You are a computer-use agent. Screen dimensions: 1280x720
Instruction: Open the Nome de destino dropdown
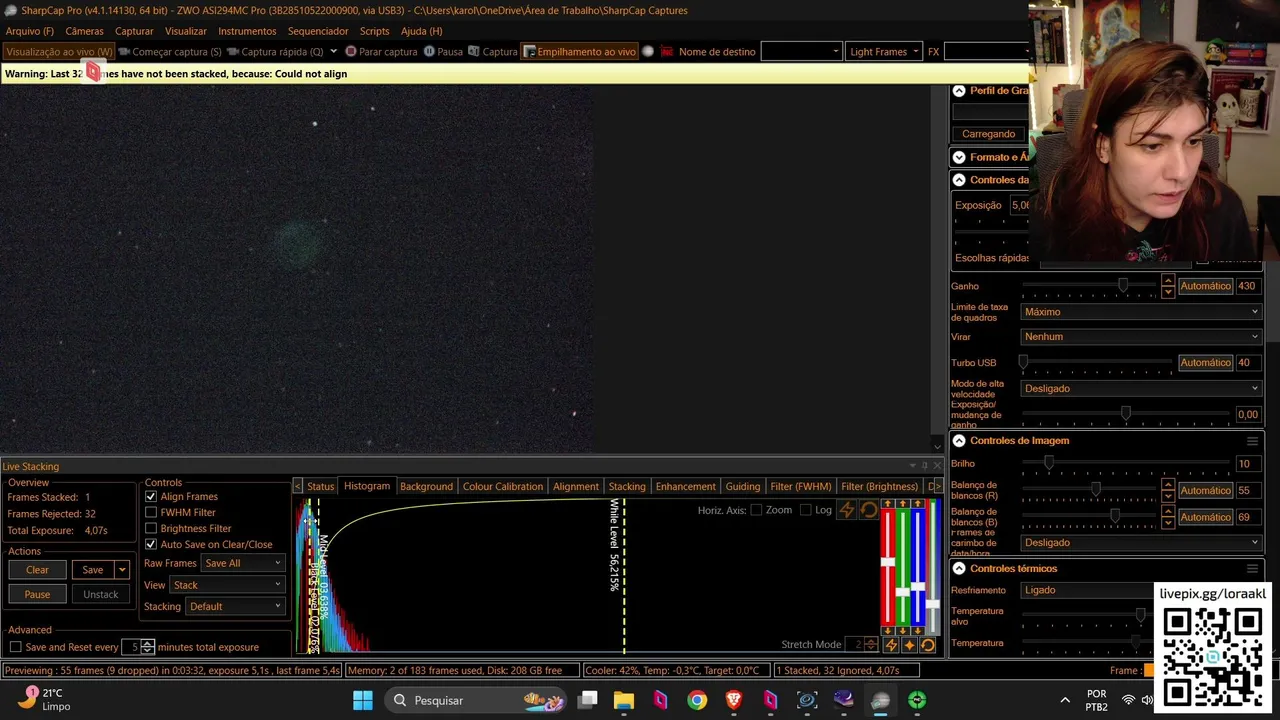(x=801, y=52)
